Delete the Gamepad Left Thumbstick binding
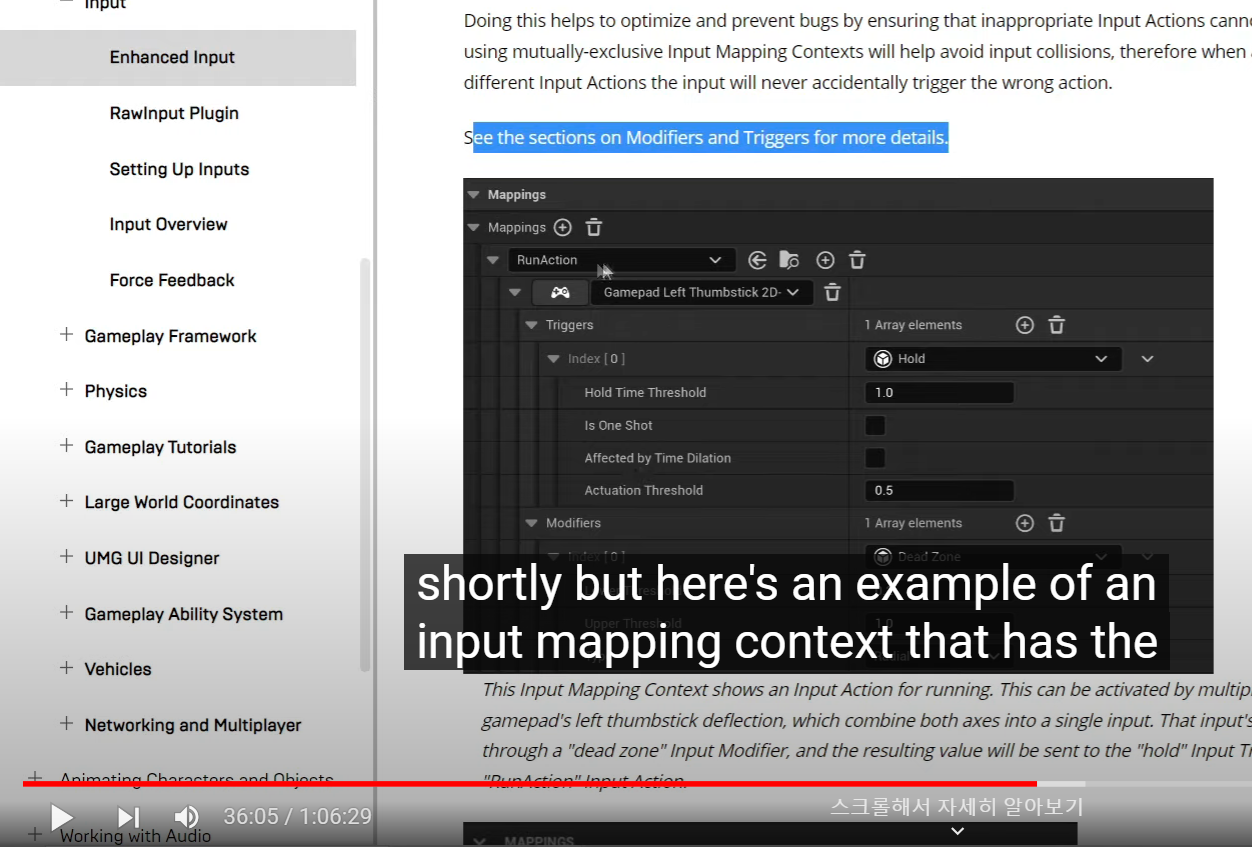The height and width of the screenshot is (847, 1252). (x=832, y=292)
